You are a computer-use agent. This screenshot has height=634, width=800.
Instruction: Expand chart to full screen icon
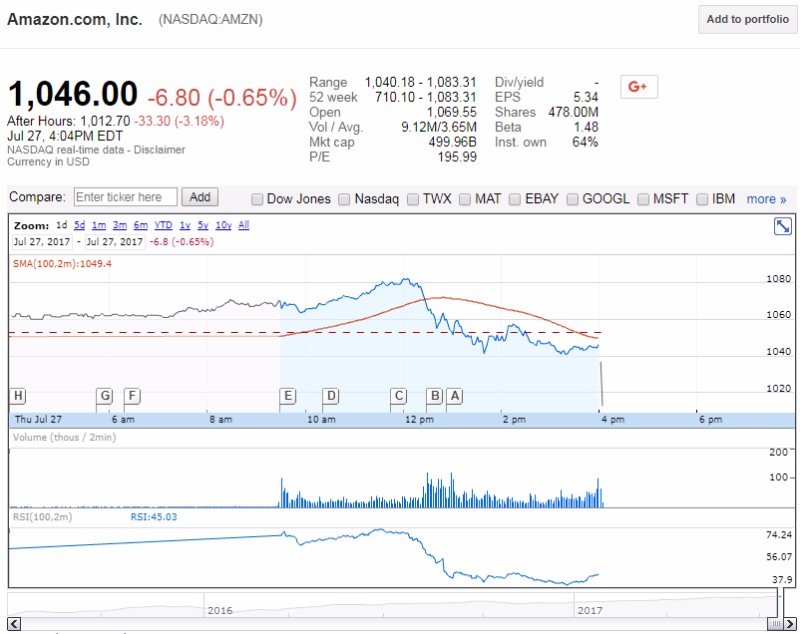point(782,225)
